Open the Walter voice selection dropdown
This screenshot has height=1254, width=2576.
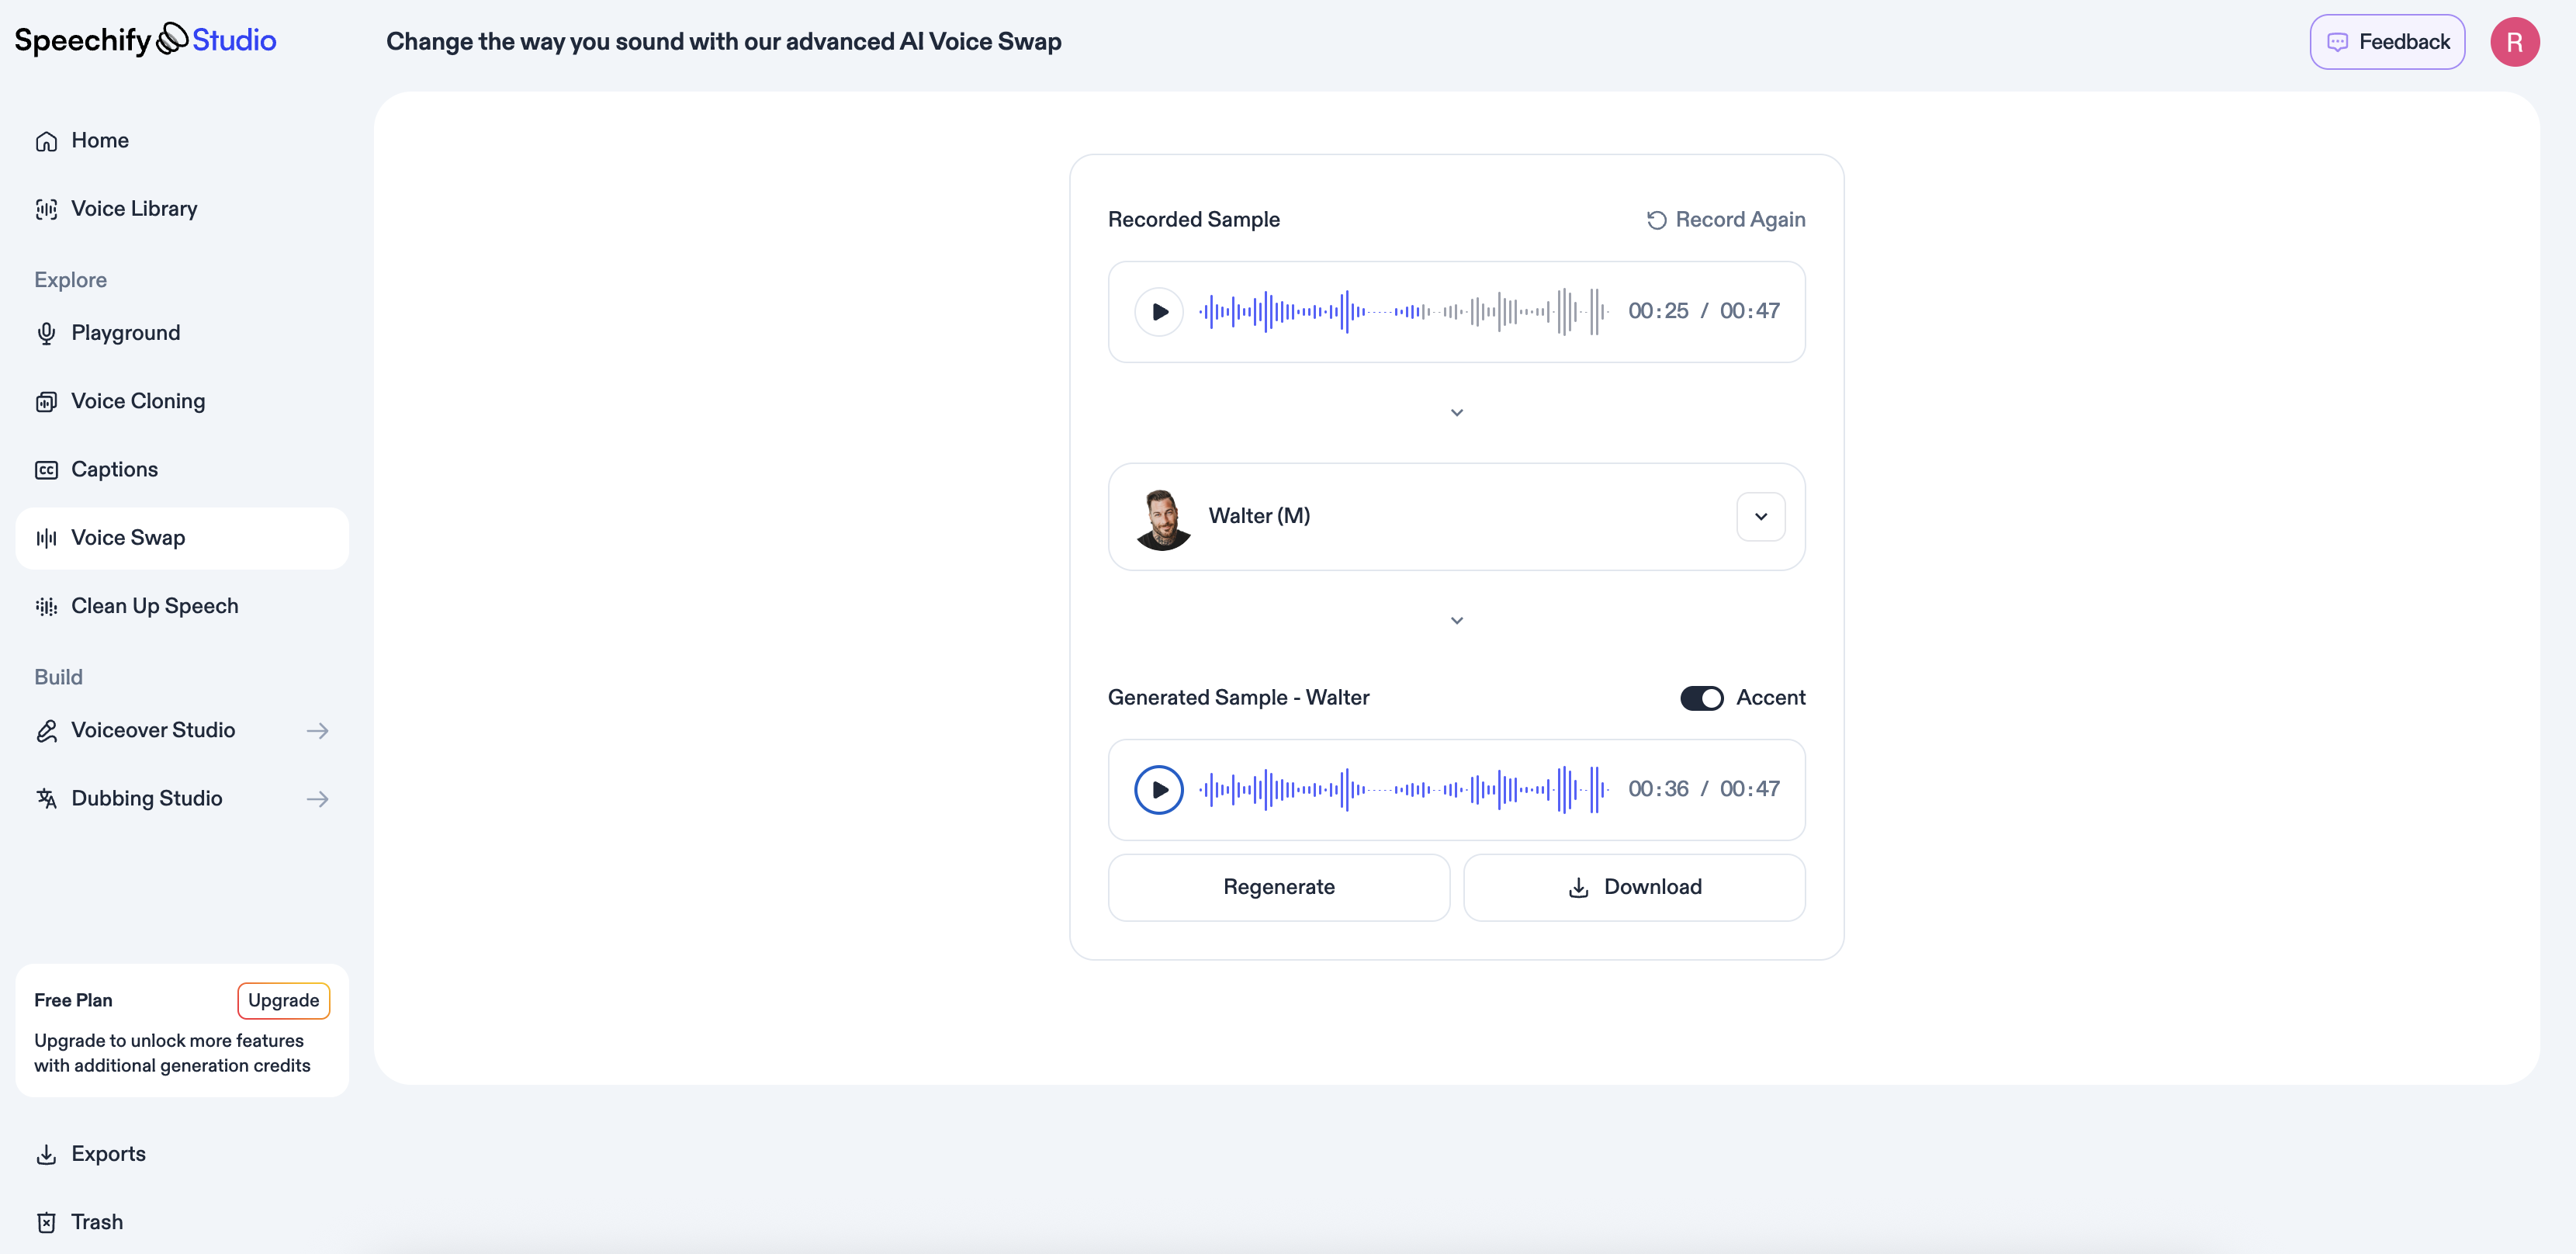pyautogui.click(x=1761, y=516)
